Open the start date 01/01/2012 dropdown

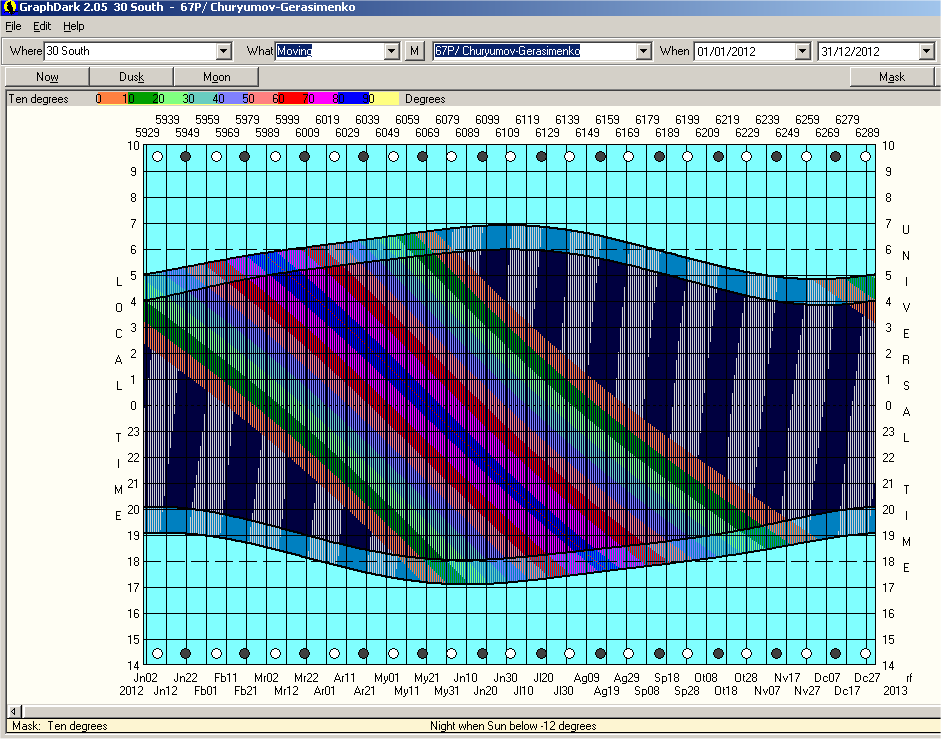802,51
